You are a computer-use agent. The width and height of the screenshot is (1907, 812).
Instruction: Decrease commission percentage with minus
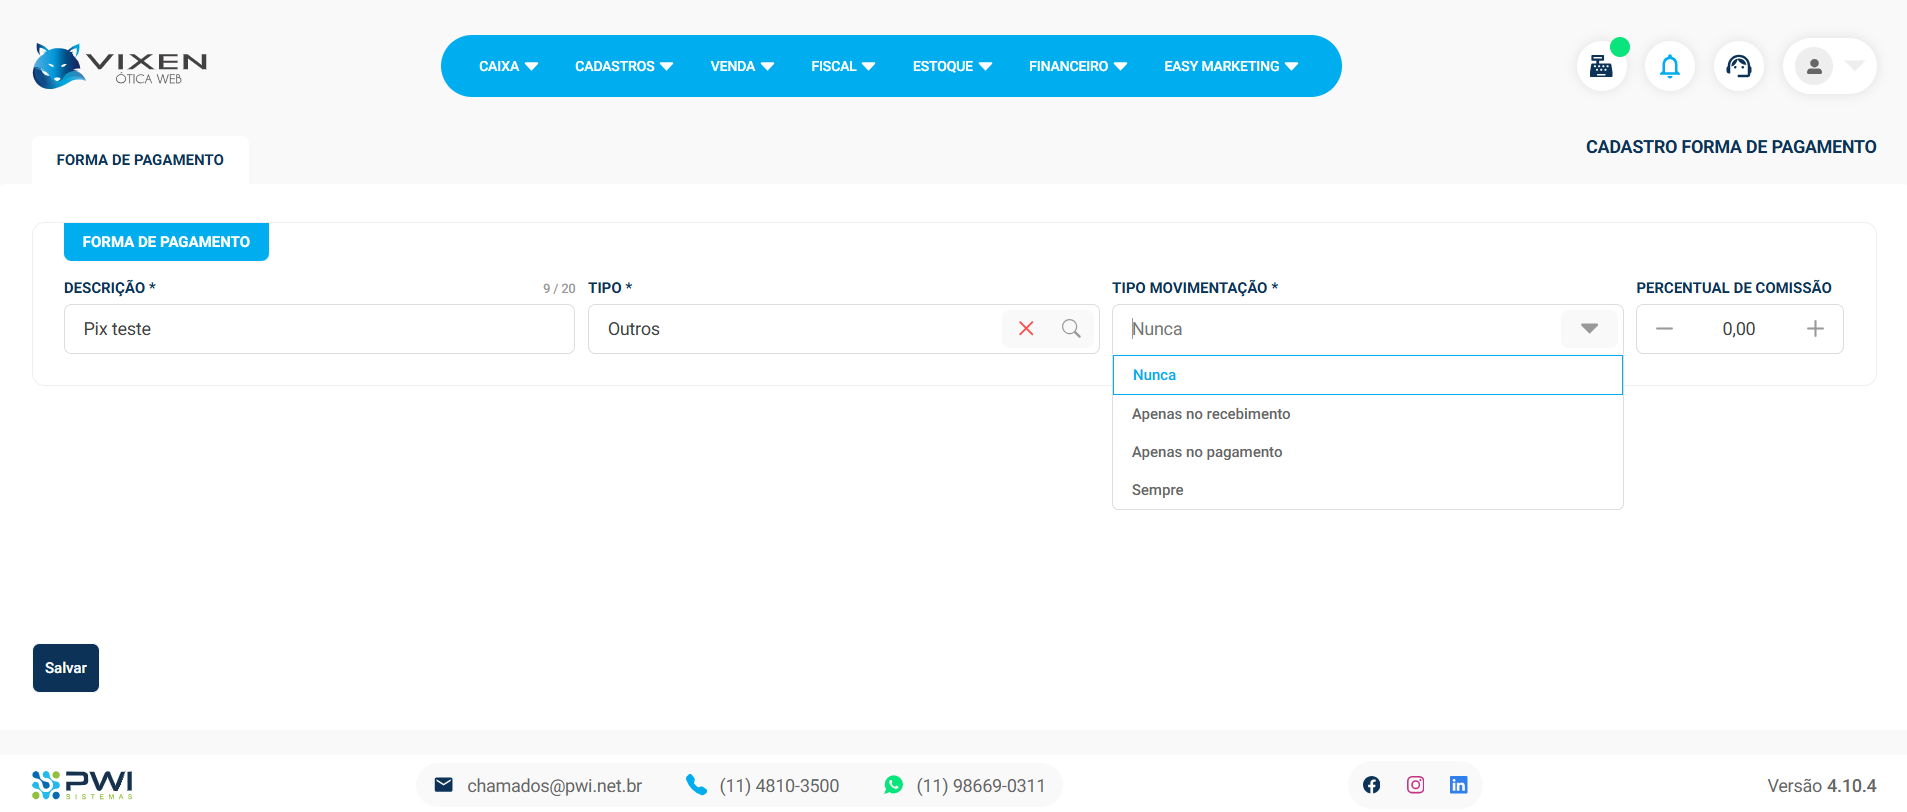coord(1664,329)
